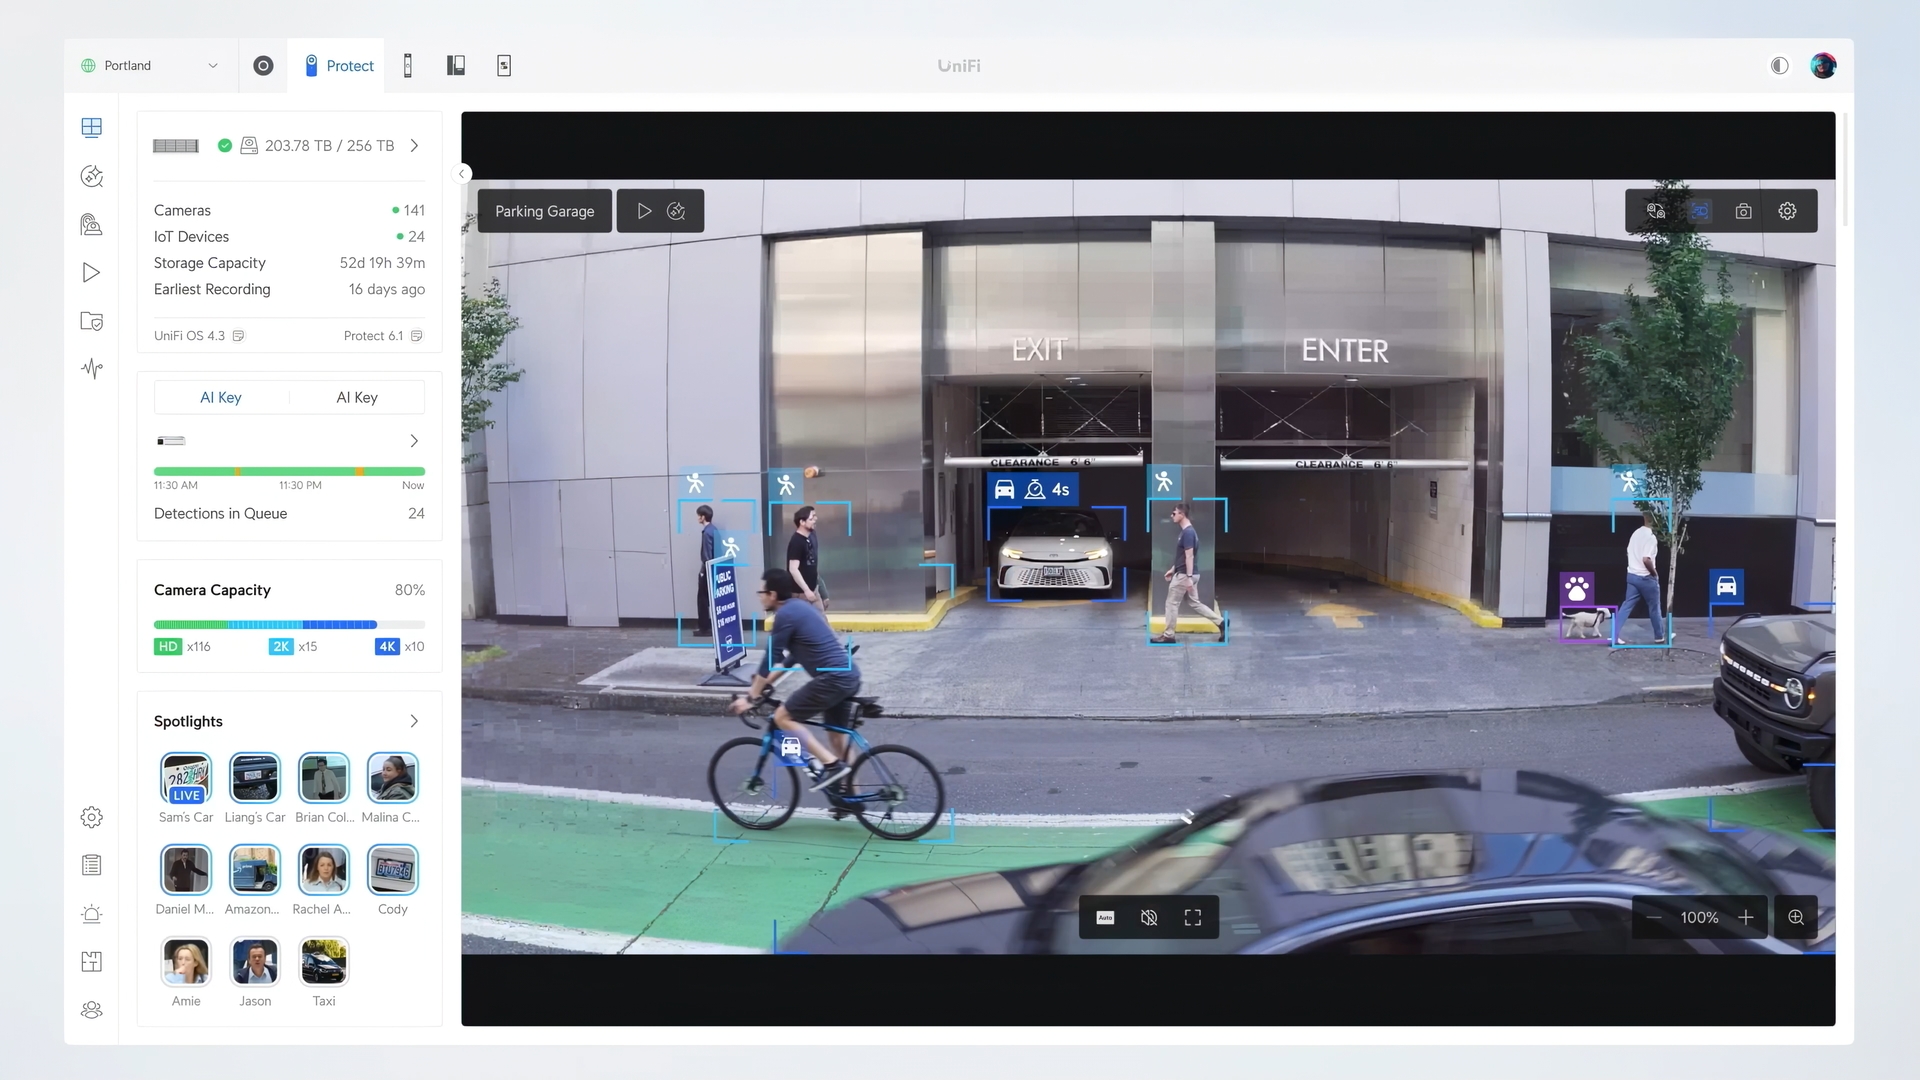
Task: Unmute the camera audio
Action: point(1148,917)
